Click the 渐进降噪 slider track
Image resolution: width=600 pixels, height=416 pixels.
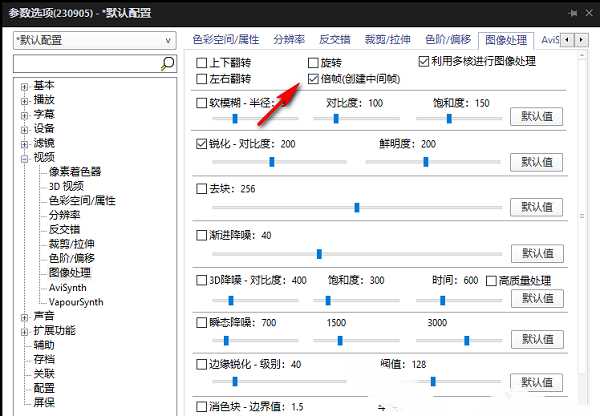point(357,254)
